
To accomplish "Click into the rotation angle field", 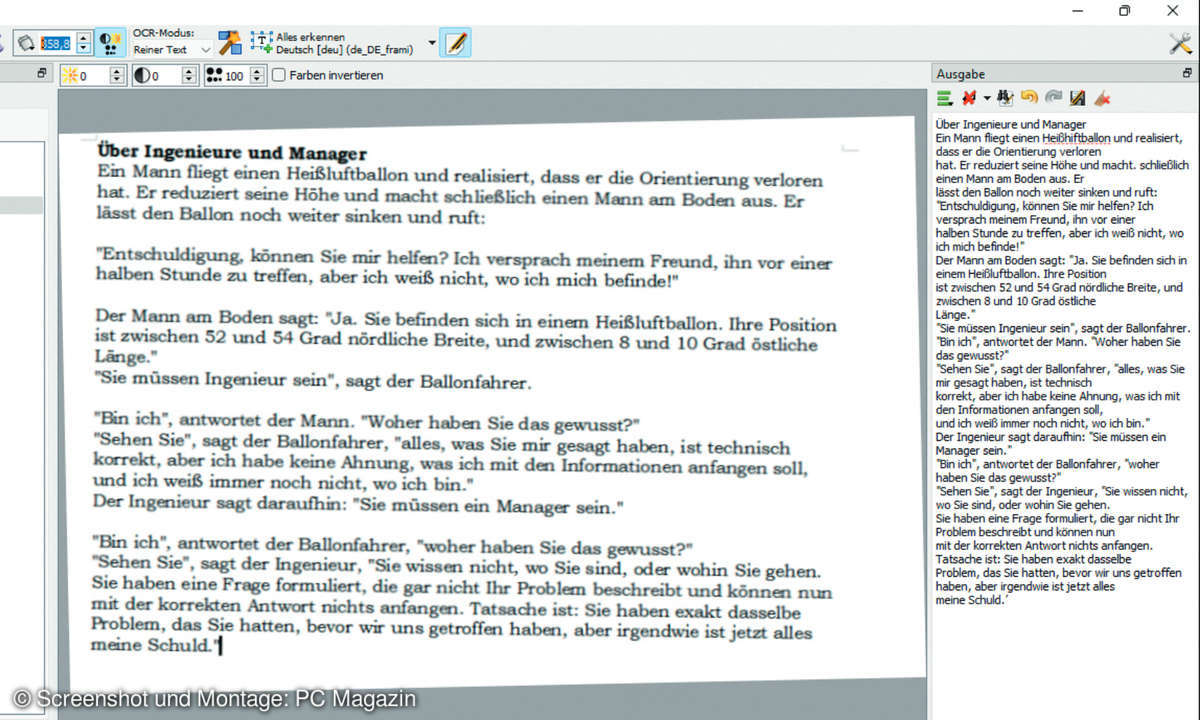I will click(x=56, y=43).
